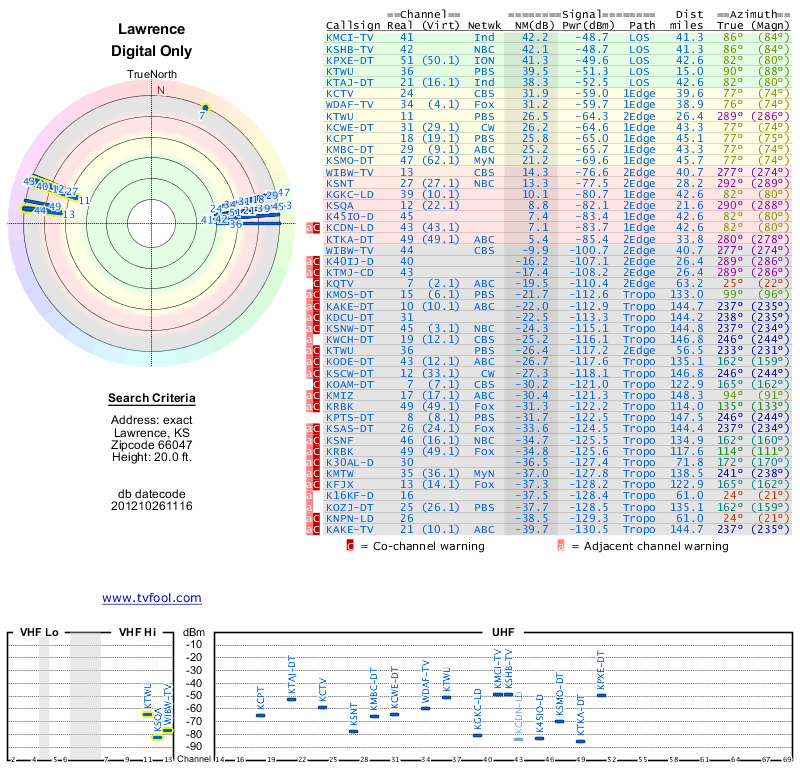
Task: Open the KPTS-DT callsign
Action: (350, 417)
